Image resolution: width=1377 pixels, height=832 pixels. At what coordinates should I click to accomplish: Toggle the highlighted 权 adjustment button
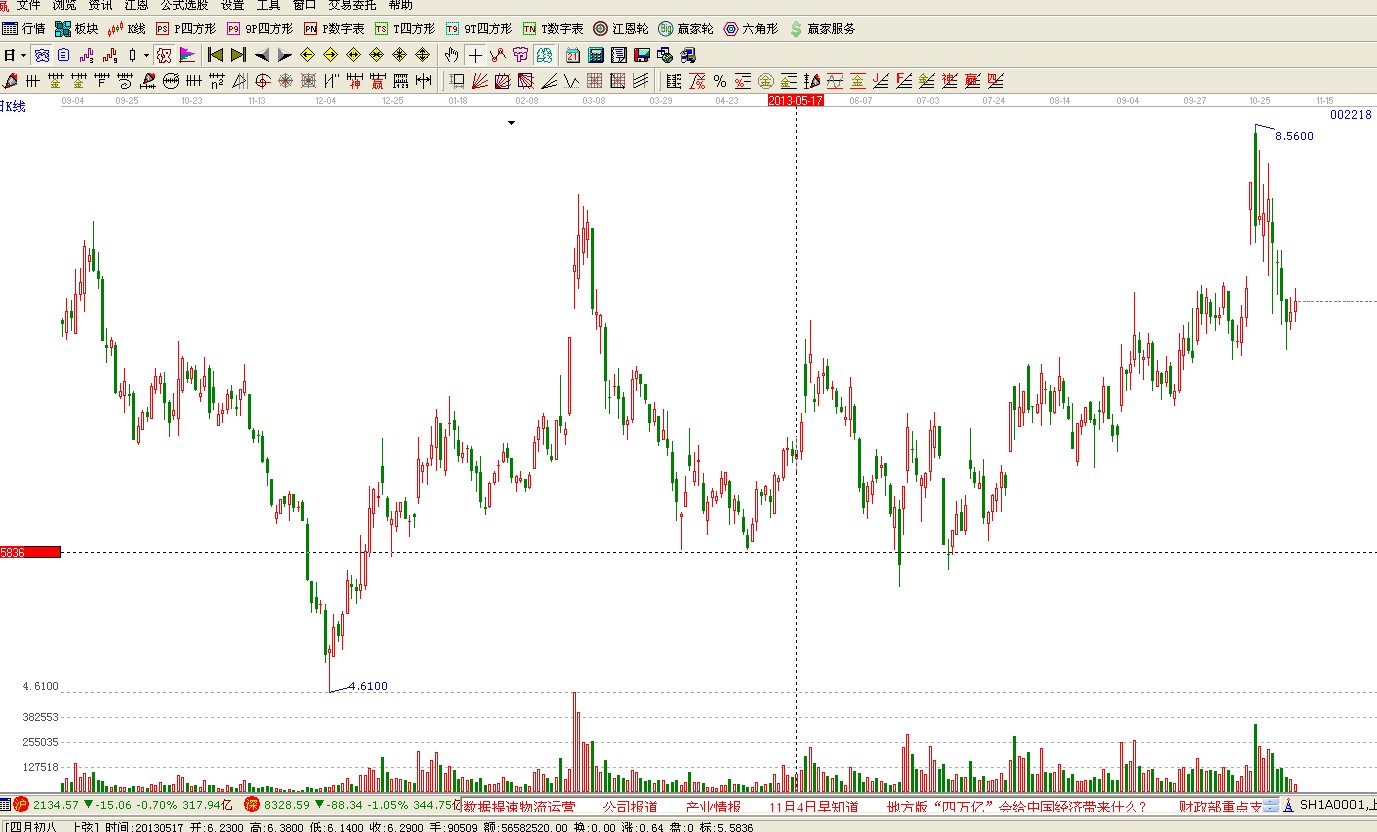[163, 55]
